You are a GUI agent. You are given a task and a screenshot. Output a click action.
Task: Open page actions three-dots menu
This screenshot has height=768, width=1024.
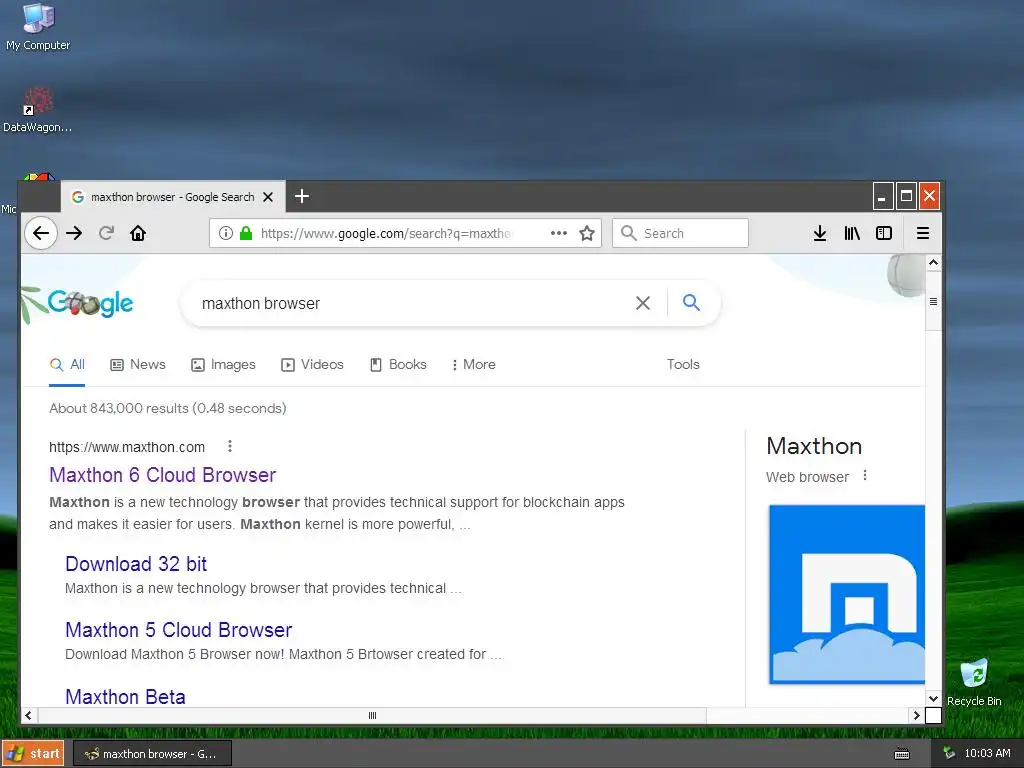(x=558, y=233)
